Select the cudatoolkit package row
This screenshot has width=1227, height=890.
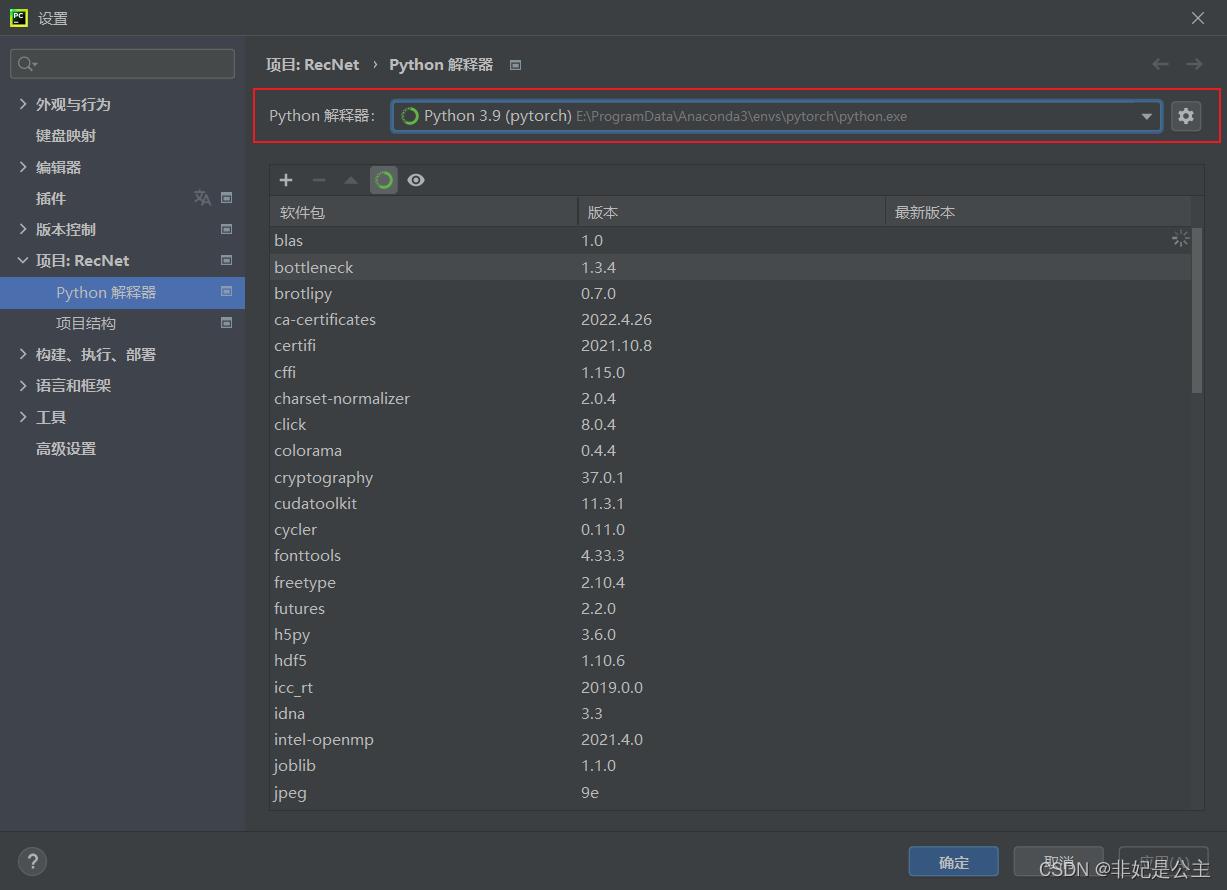(730, 503)
